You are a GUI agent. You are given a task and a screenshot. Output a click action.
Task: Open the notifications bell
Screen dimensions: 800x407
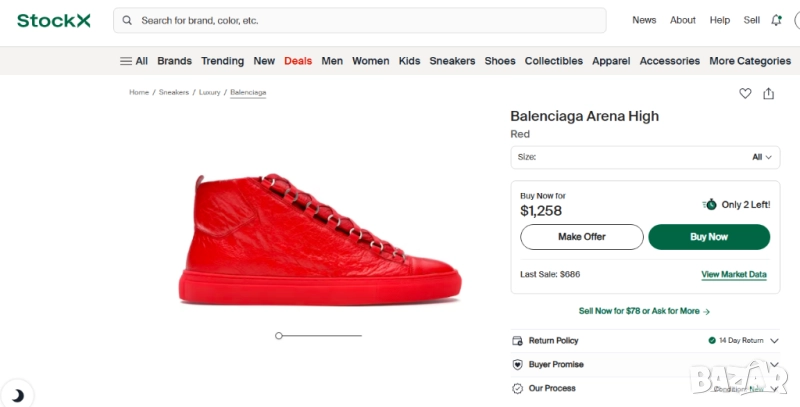coord(777,20)
